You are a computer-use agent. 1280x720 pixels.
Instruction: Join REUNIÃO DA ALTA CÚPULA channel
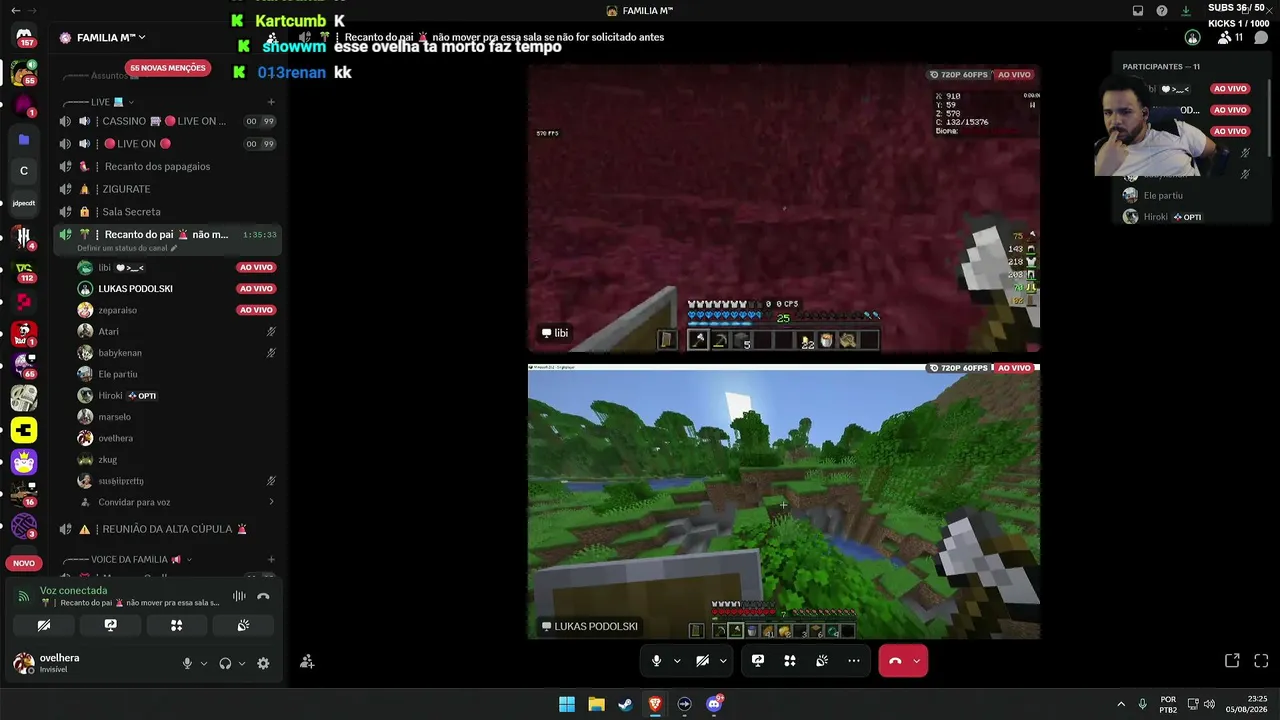[168, 529]
